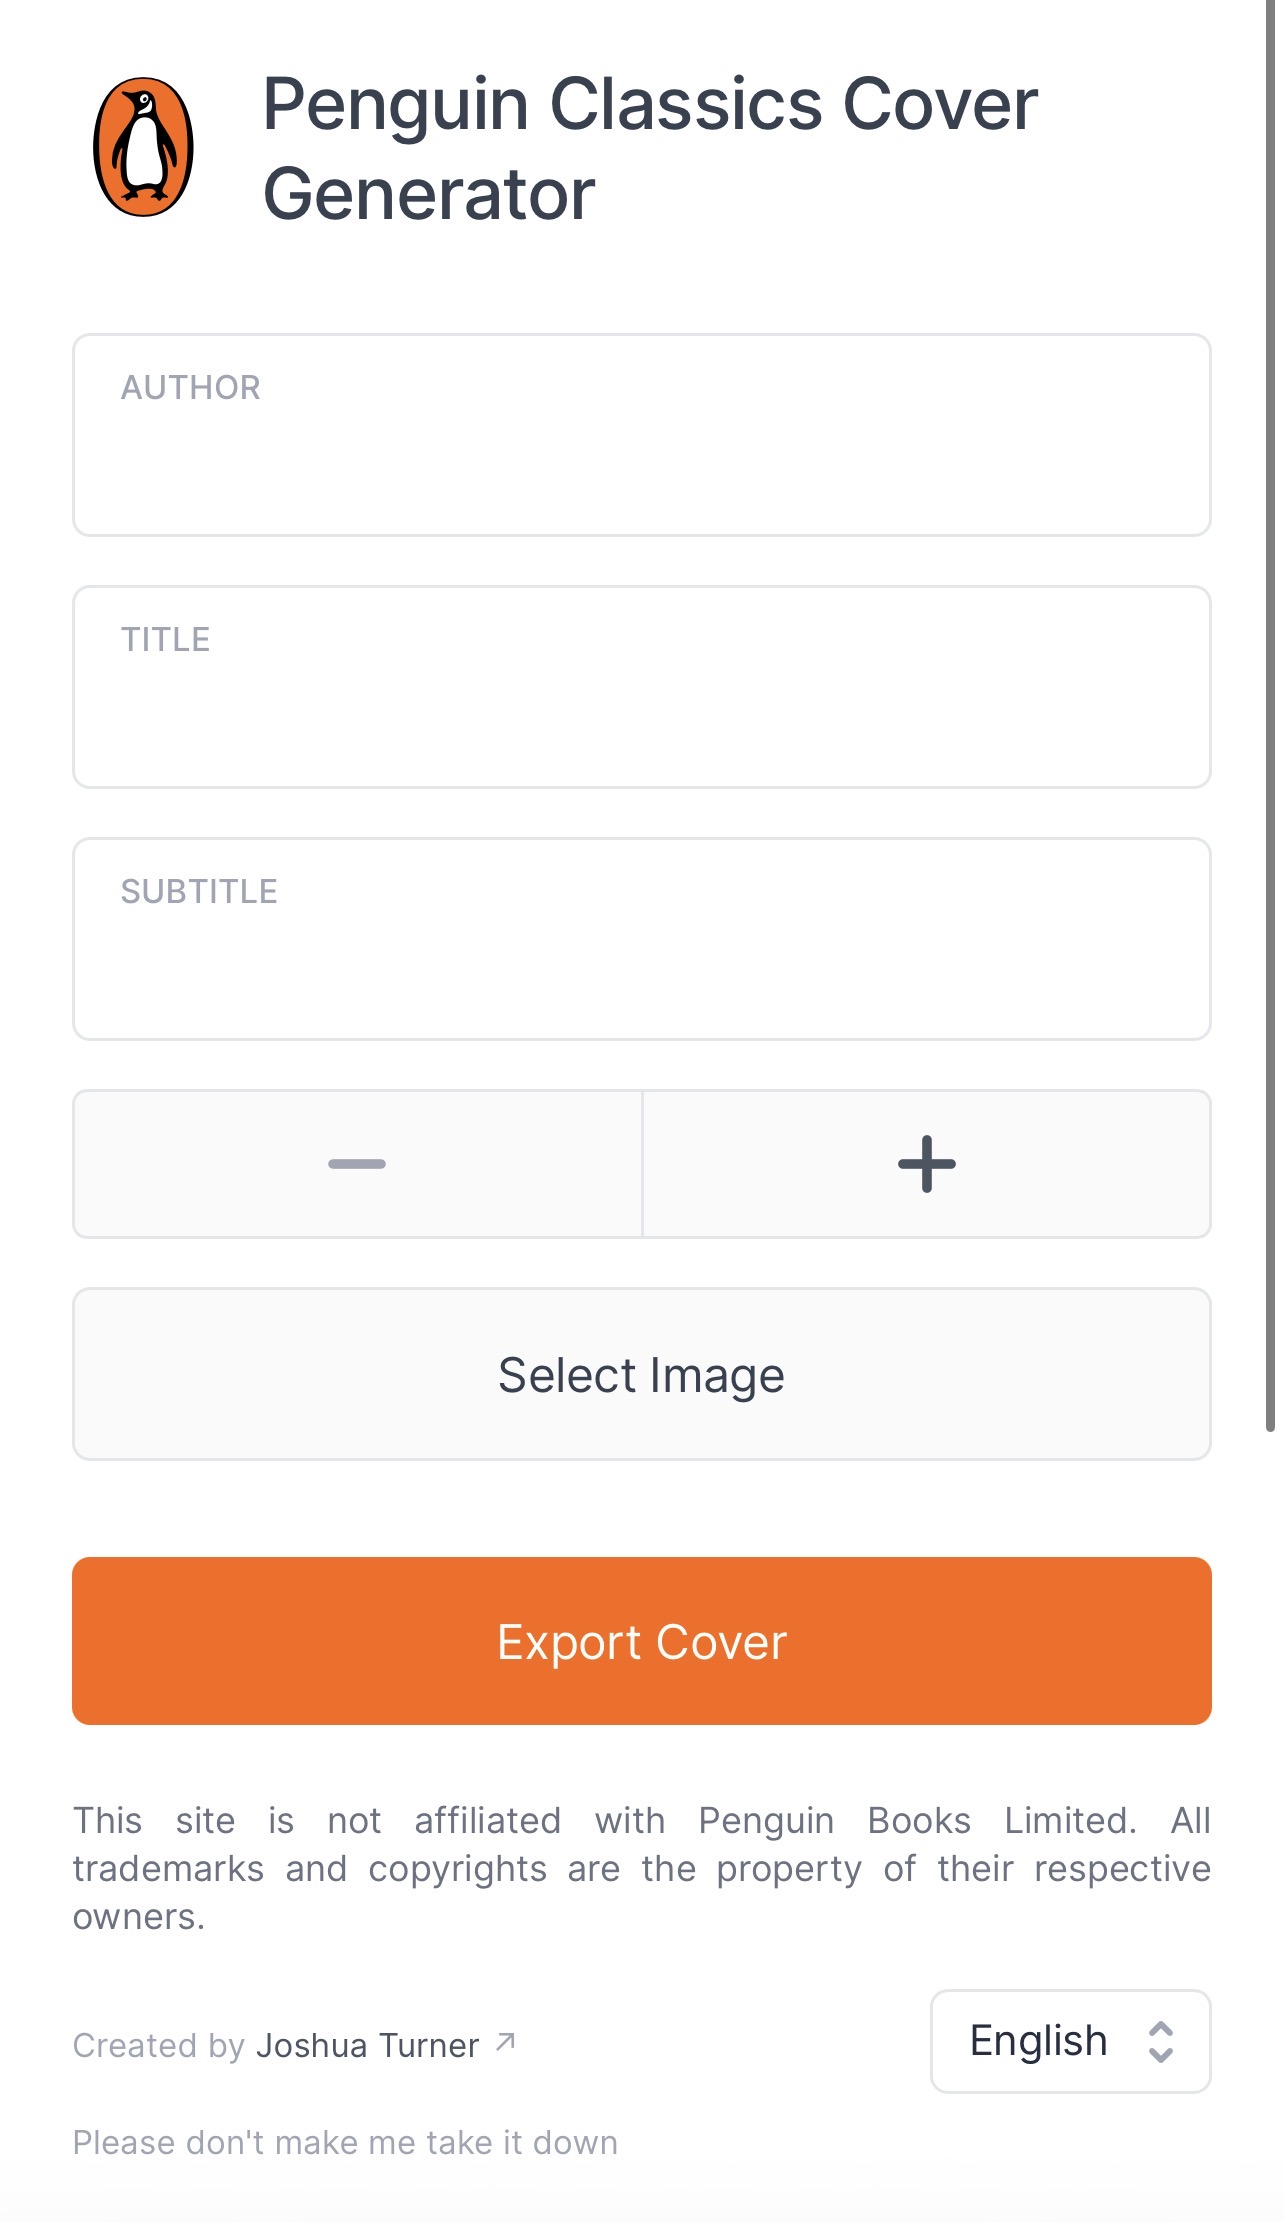This screenshot has height=2222, width=1284.
Task: Focus the Author input field
Action: click(x=642, y=435)
